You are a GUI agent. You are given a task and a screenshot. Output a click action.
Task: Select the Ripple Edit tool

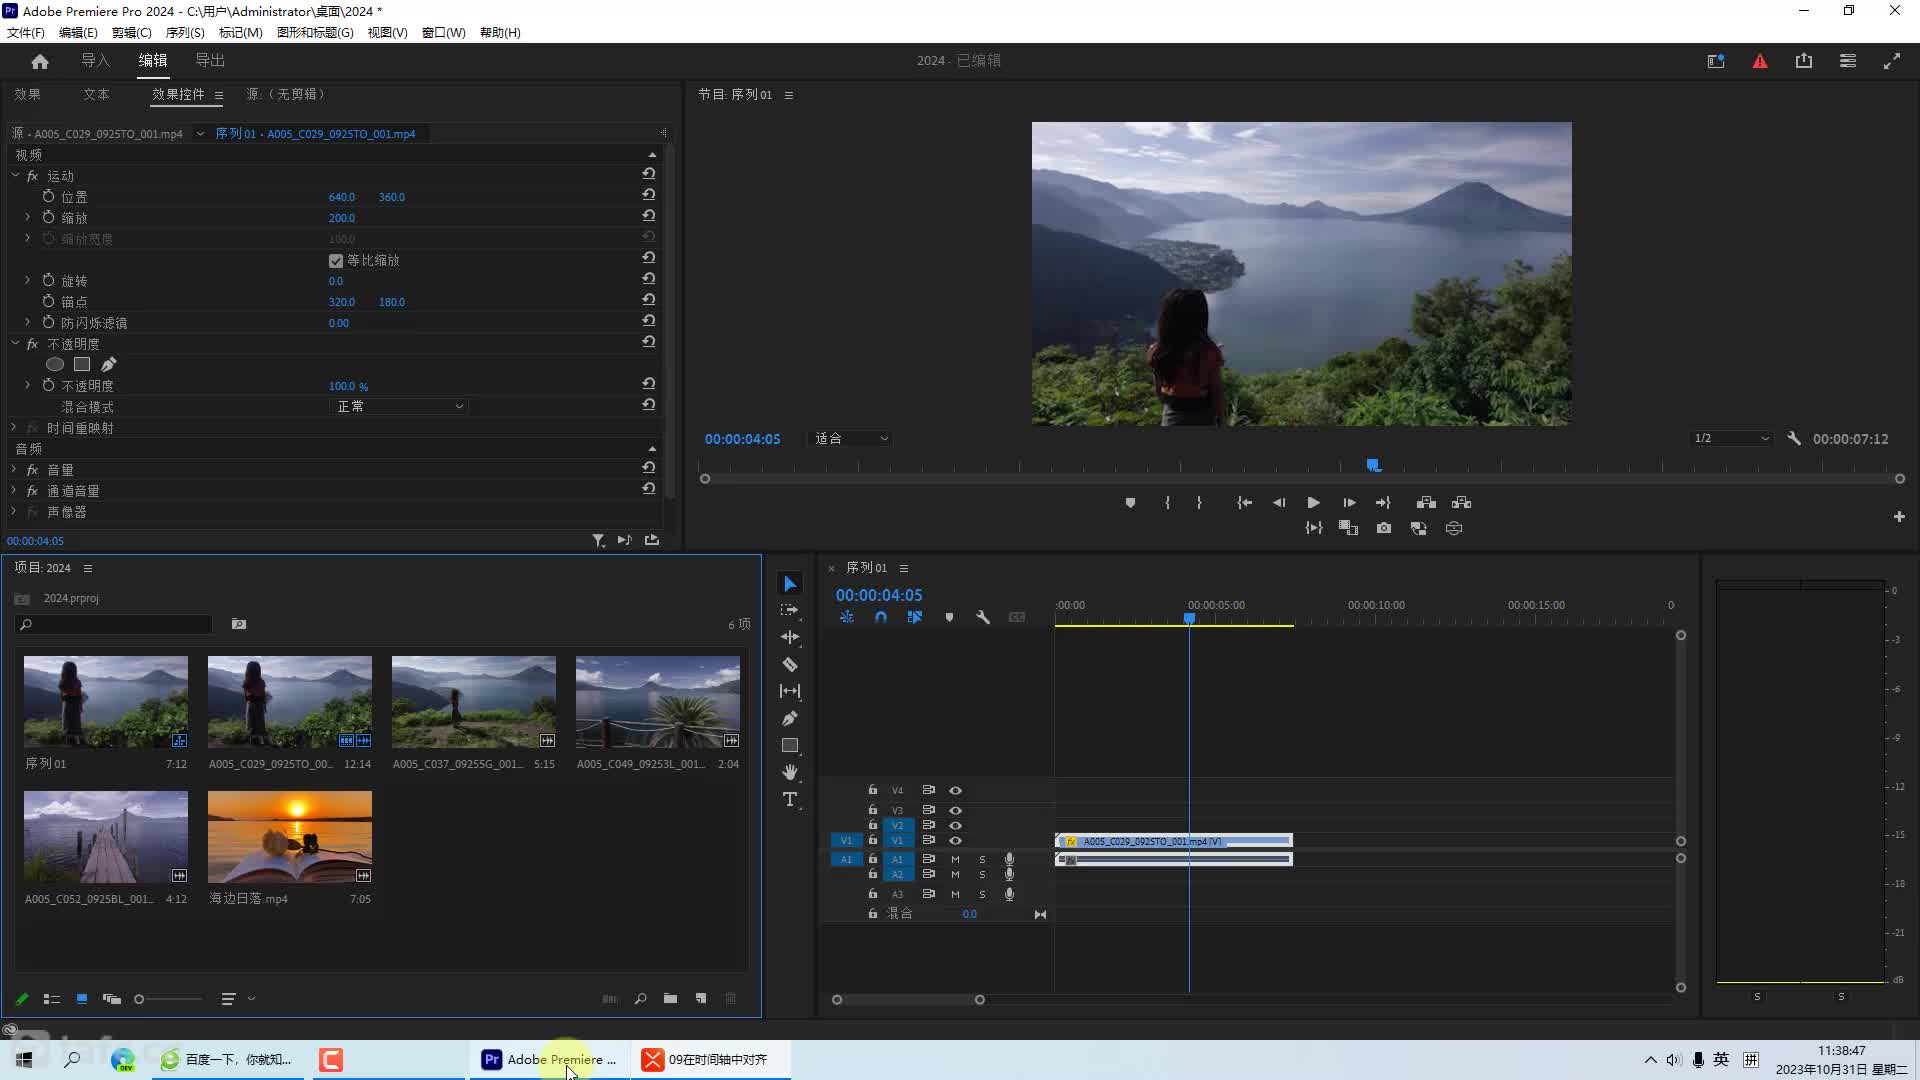pyautogui.click(x=790, y=637)
